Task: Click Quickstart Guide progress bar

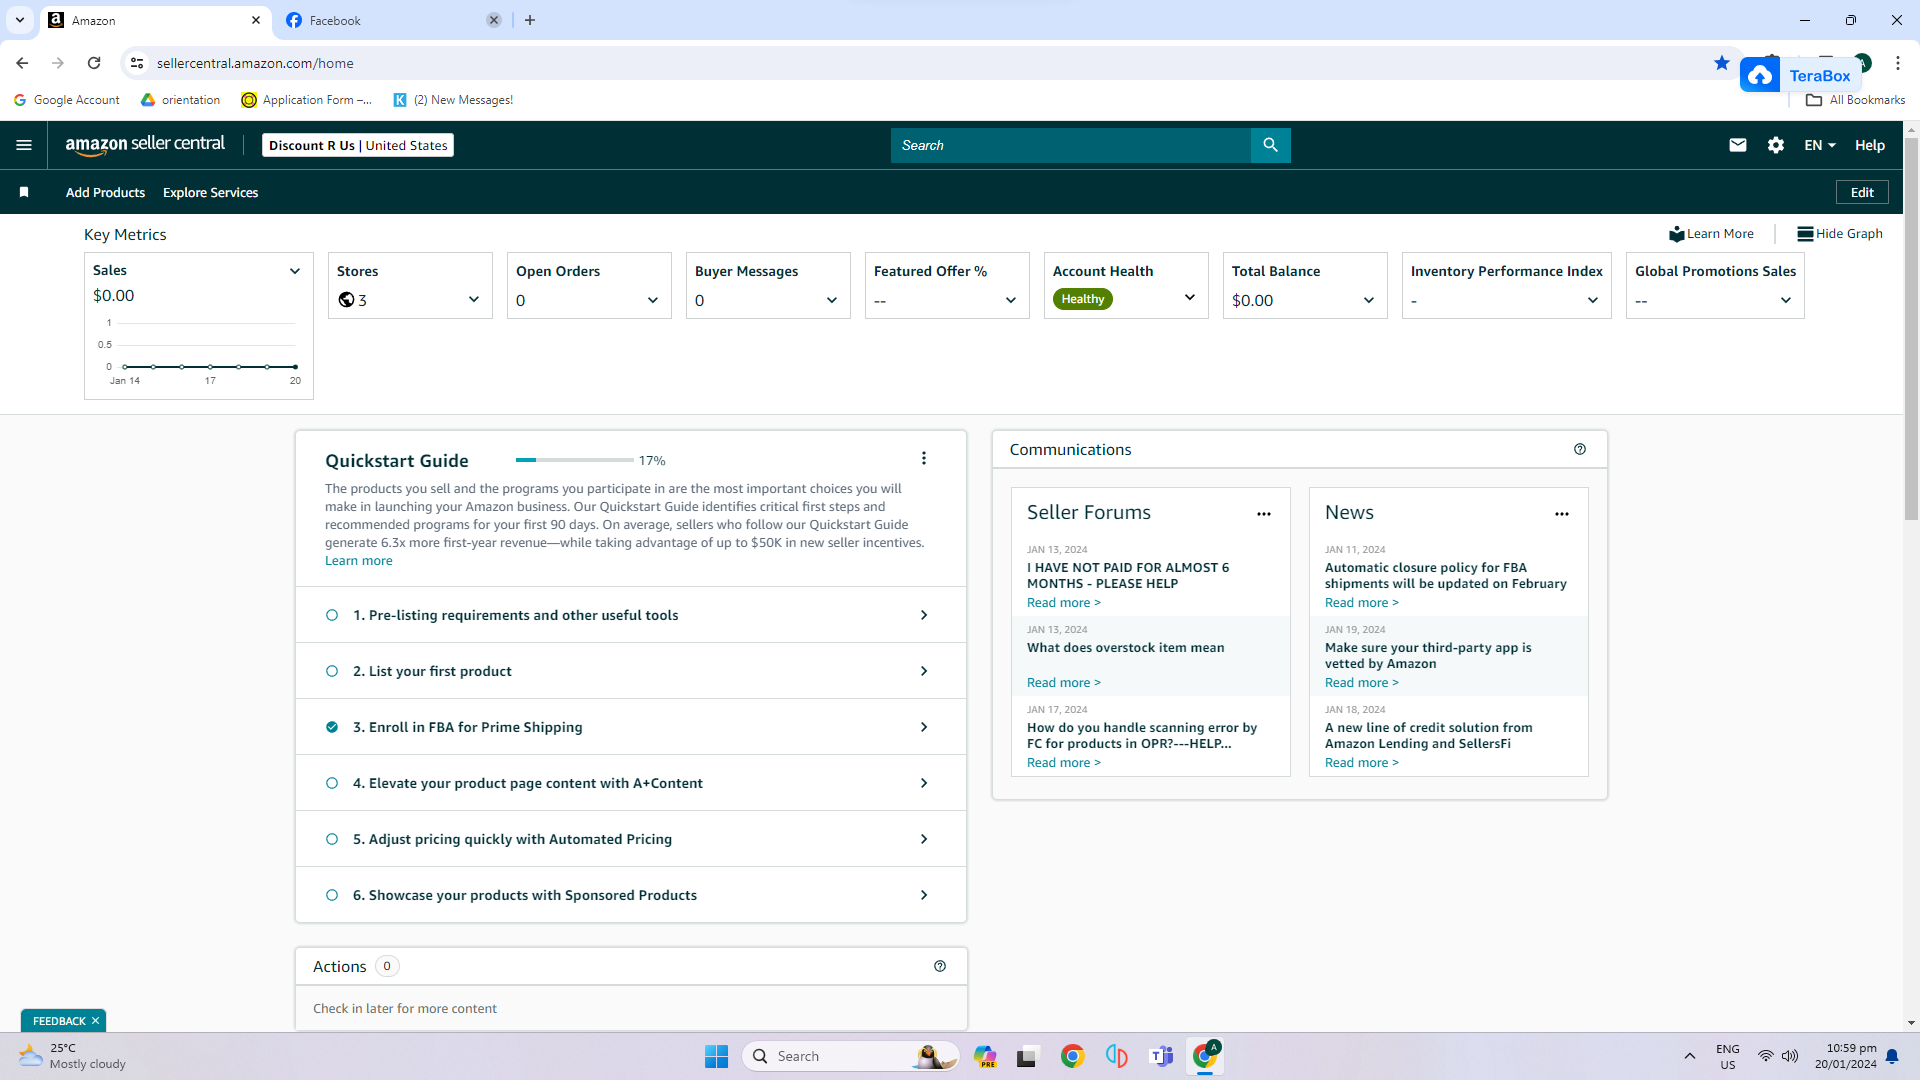Action: 575,460
